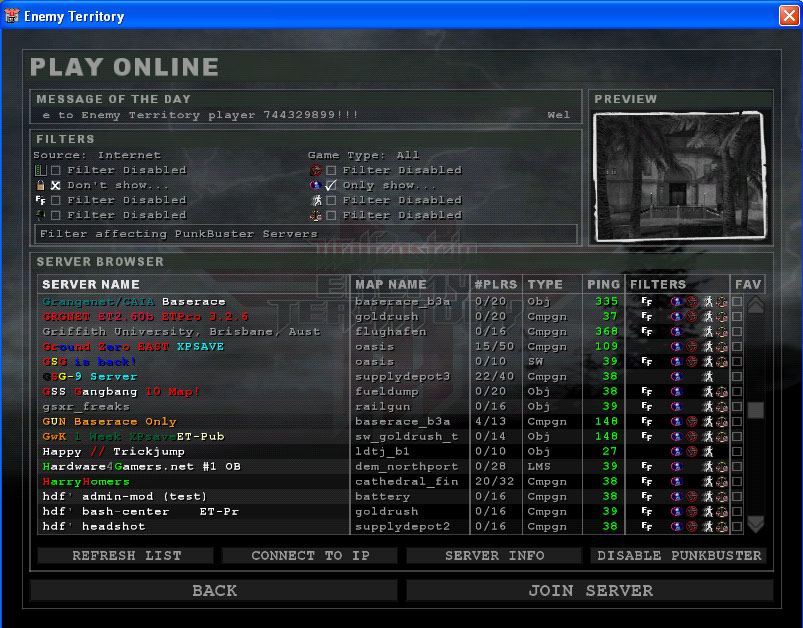Click the blue PunkBuster icon beside Only show
Viewport: 803px width, 628px height.
(316, 185)
